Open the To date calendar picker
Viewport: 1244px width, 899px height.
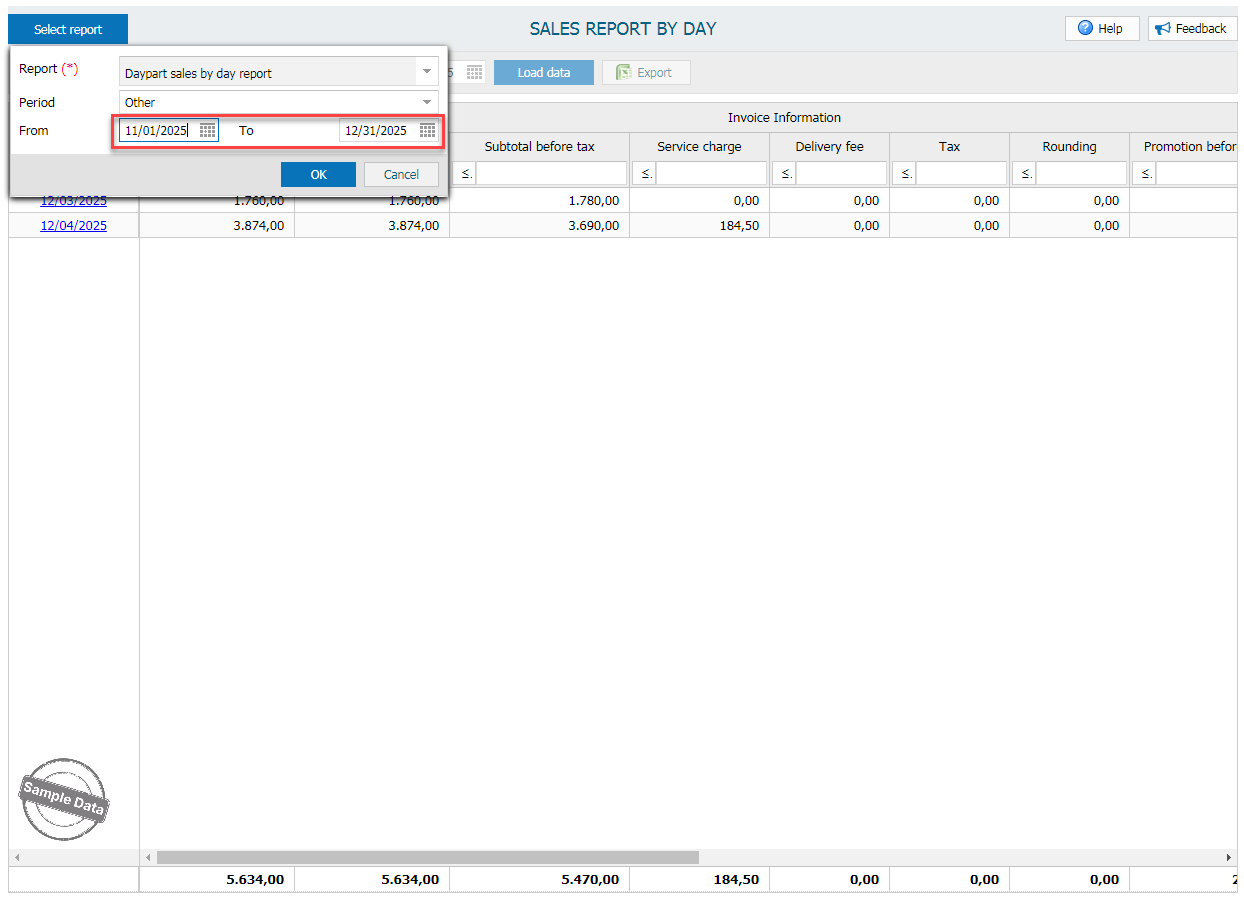[427, 130]
